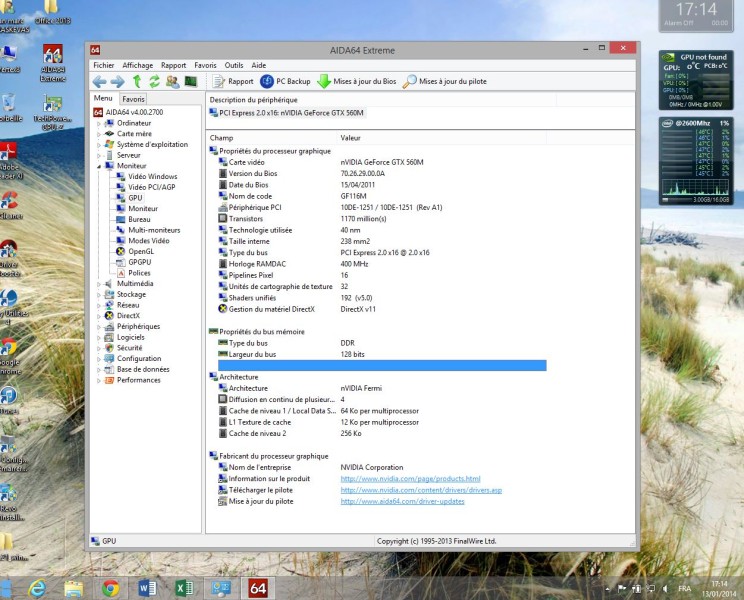Select Vidéo Windows tree item
744x600 pixels.
(152, 176)
